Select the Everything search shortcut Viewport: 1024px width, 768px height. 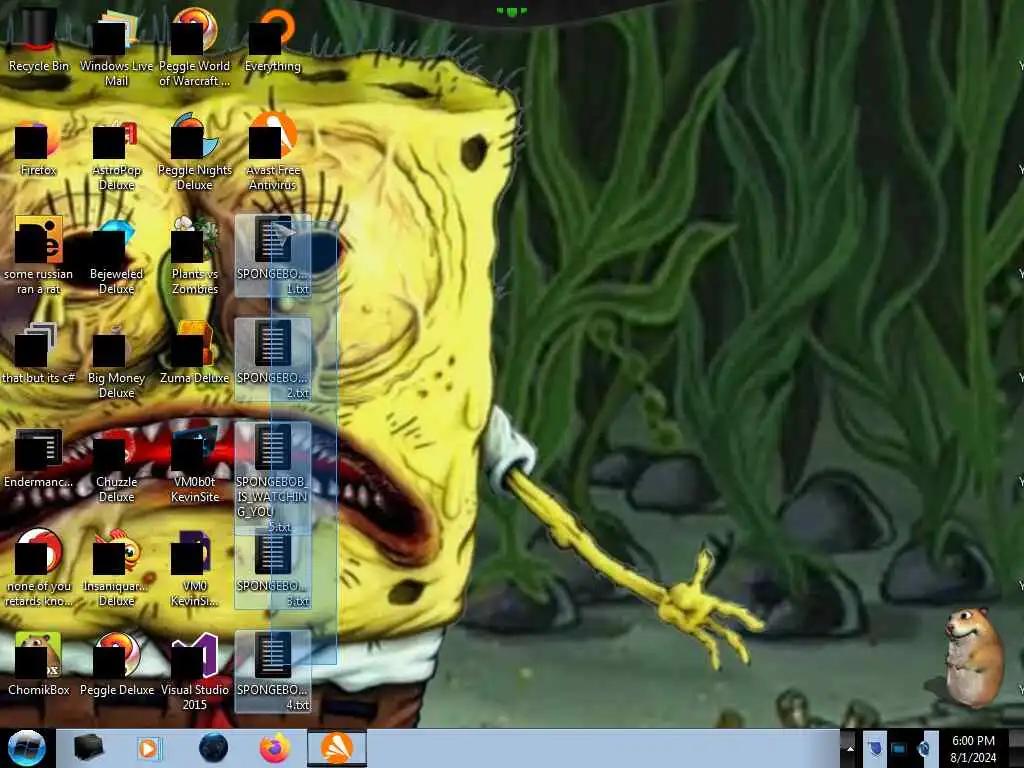272,38
